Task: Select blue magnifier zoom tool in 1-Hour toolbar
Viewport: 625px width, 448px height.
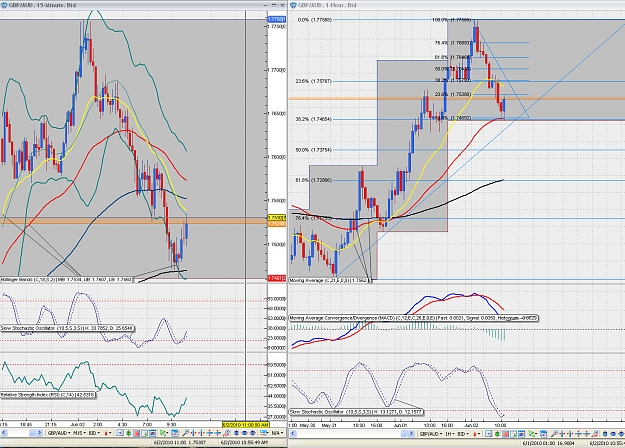Action: tap(554, 434)
